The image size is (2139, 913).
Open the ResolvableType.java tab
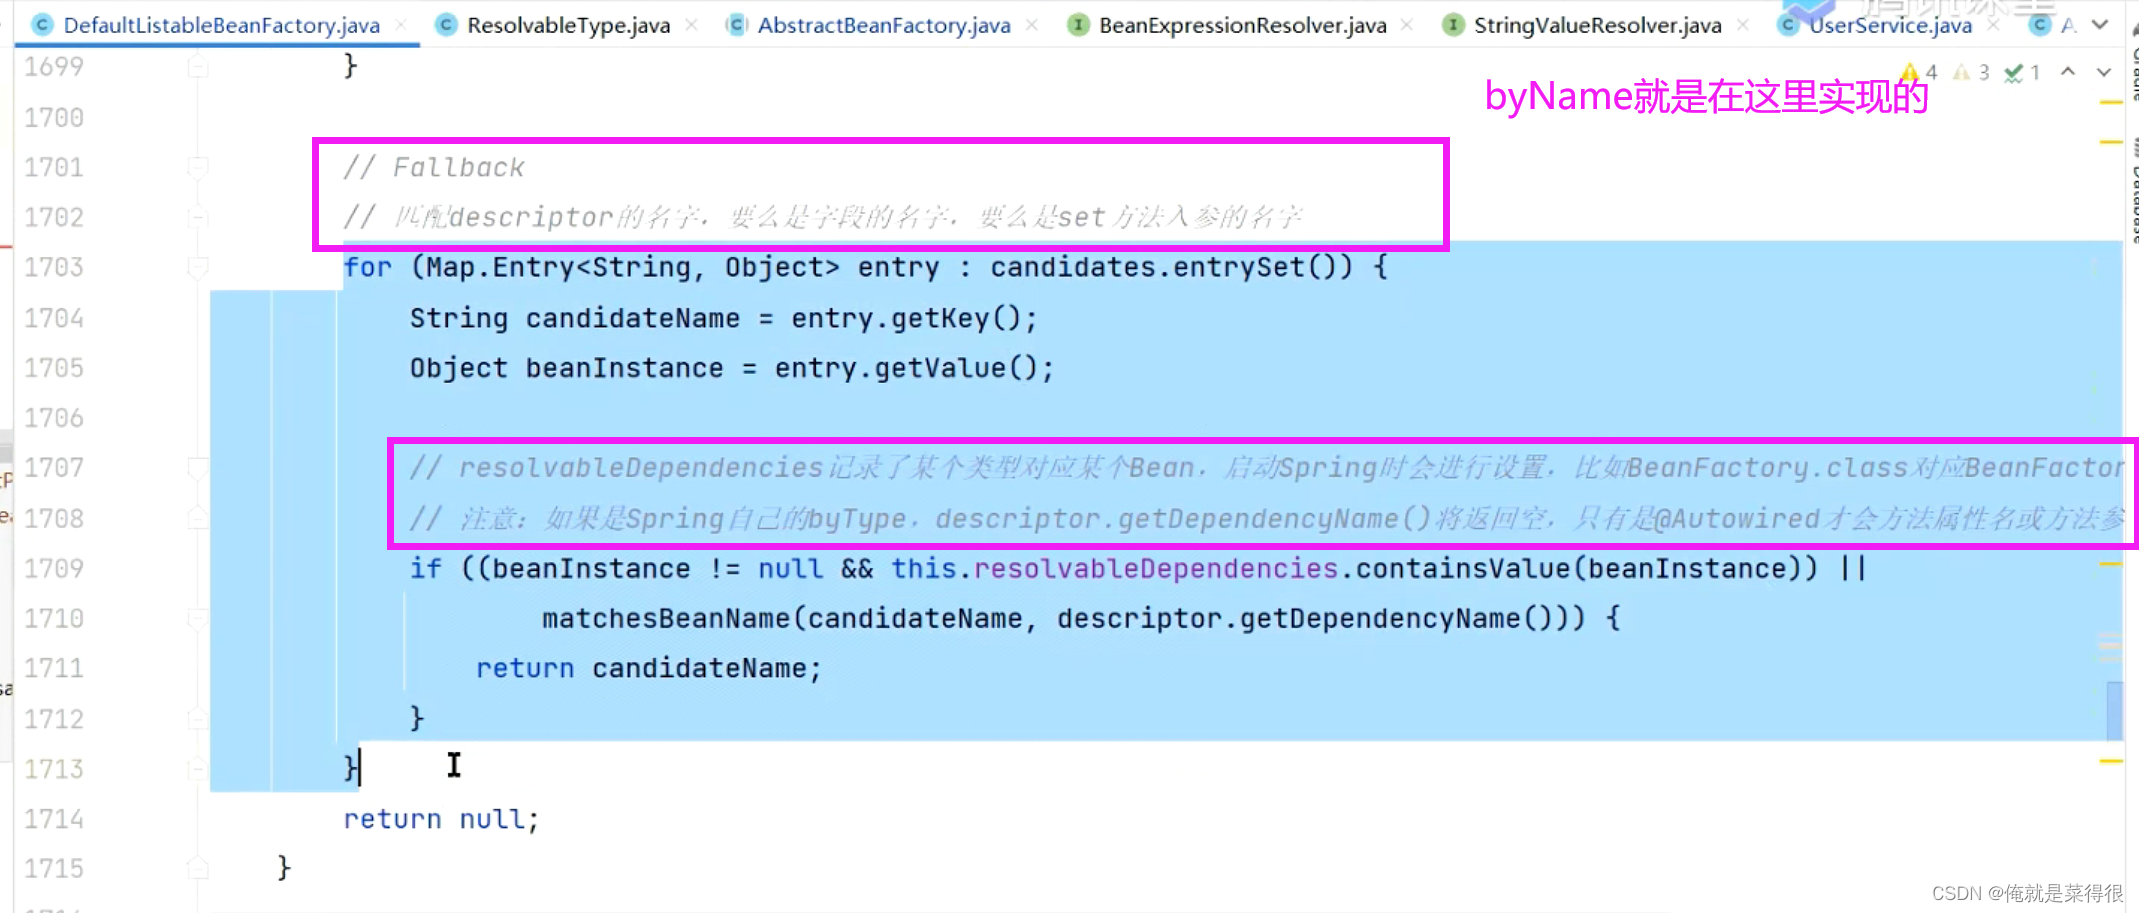tap(568, 25)
